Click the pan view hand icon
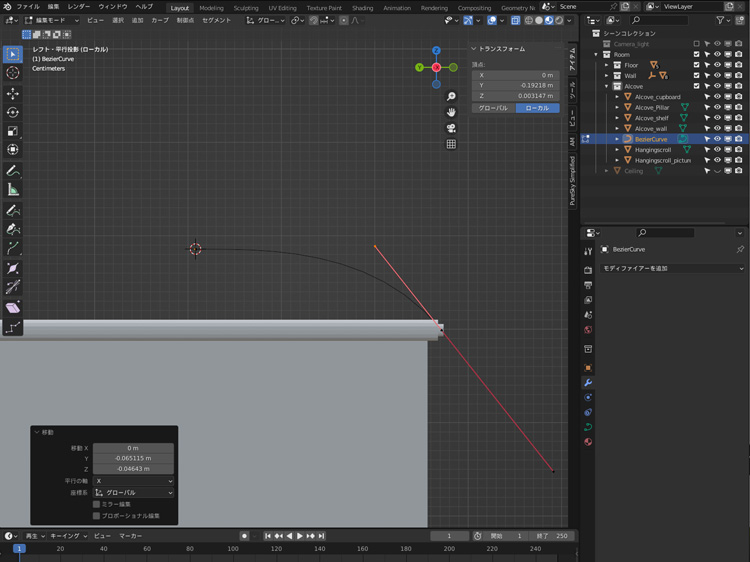This screenshot has width=750, height=562. click(451, 112)
